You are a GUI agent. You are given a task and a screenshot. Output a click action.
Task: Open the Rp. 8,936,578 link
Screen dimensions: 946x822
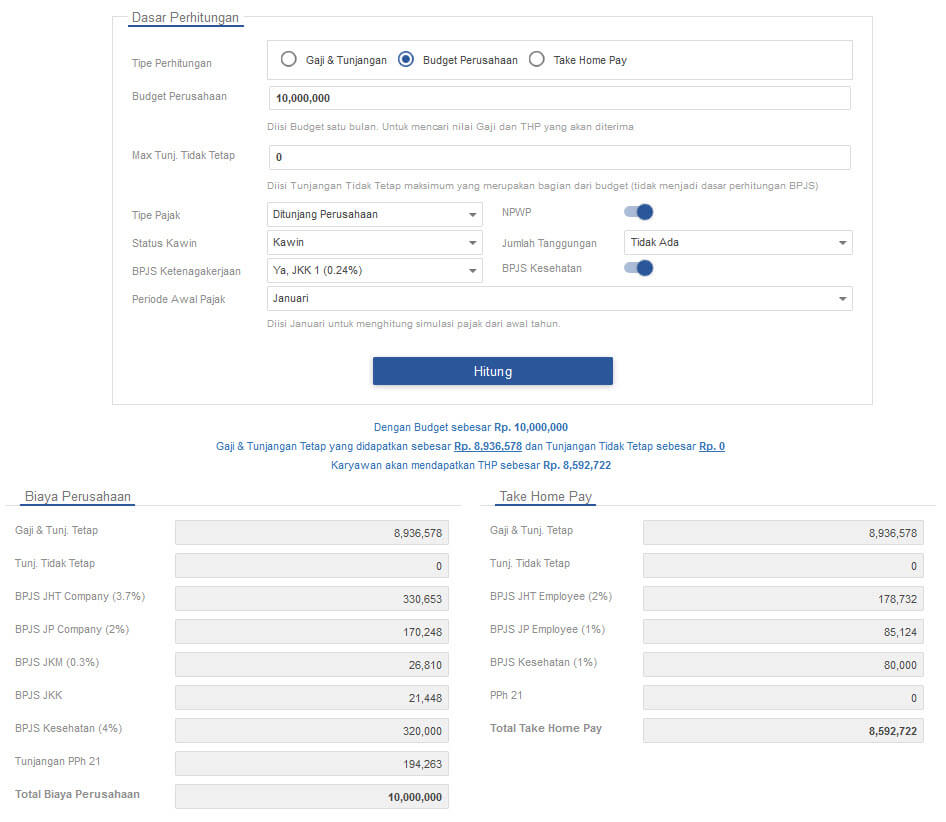[x=487, y=447]
